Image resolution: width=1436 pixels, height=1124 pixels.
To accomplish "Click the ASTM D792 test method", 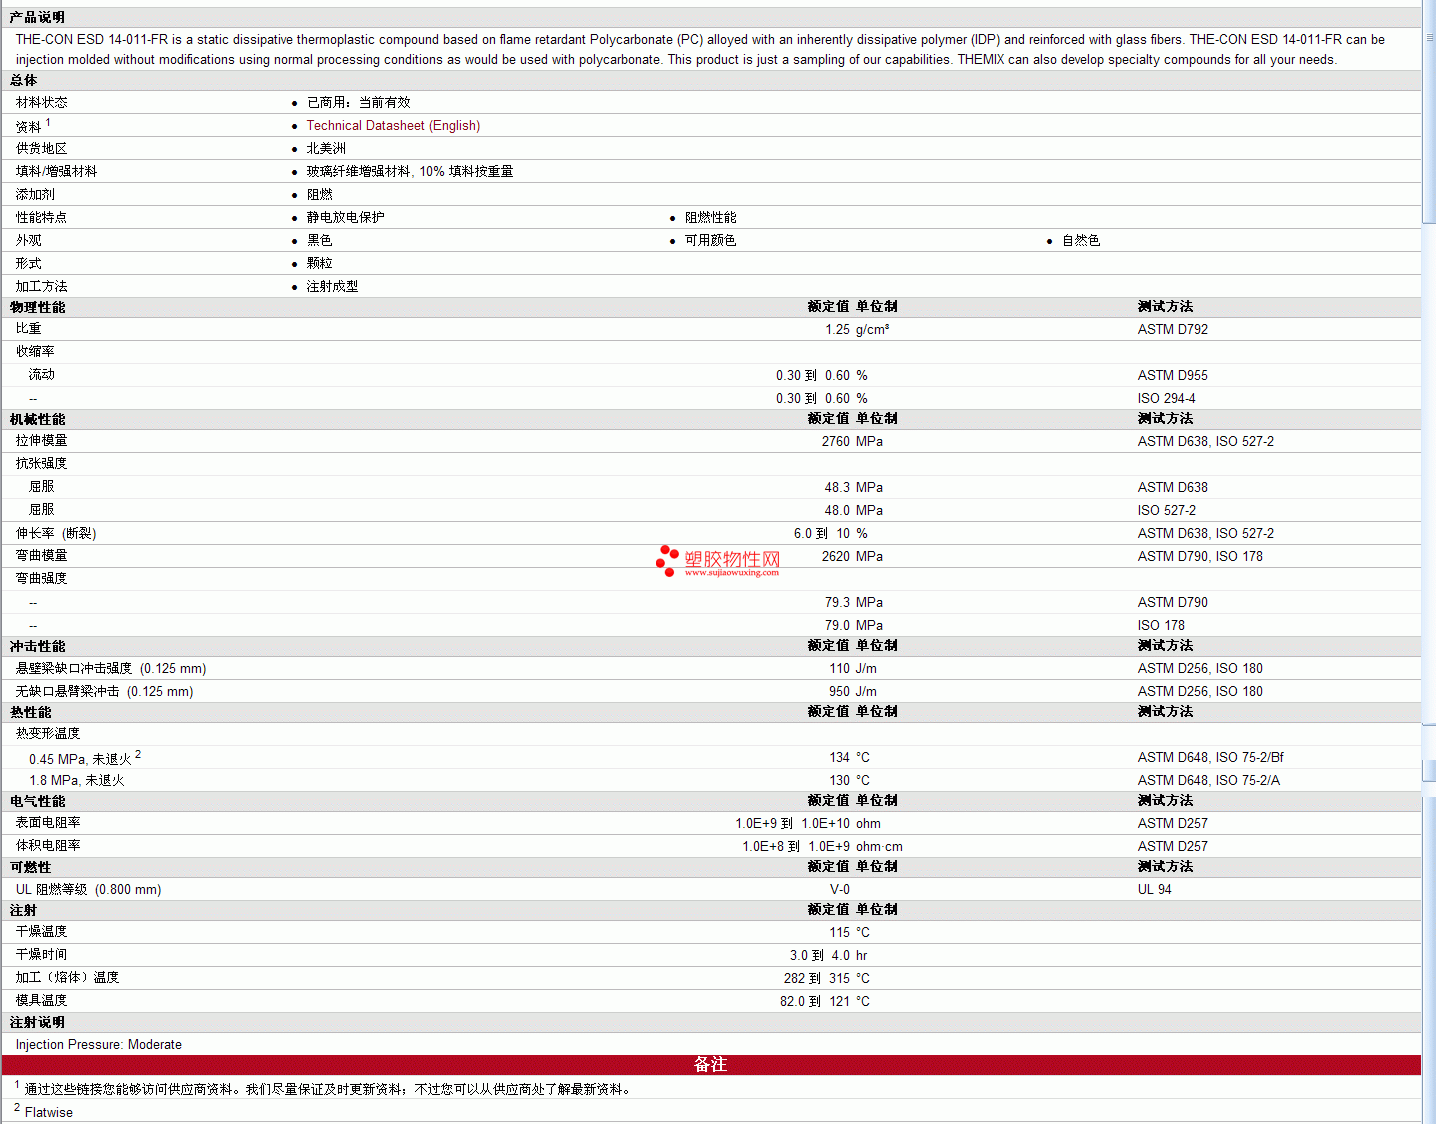I will coord(1173,329).
